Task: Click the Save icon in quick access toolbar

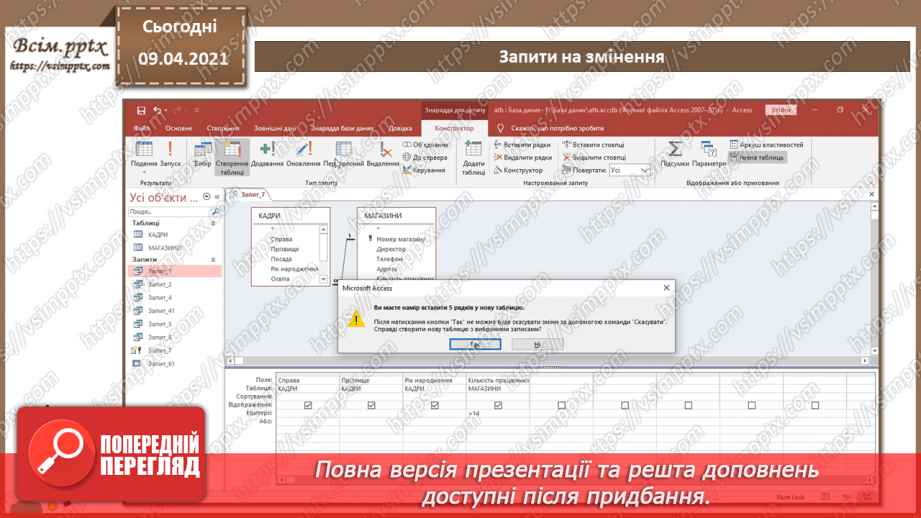Action: [141, 110]
